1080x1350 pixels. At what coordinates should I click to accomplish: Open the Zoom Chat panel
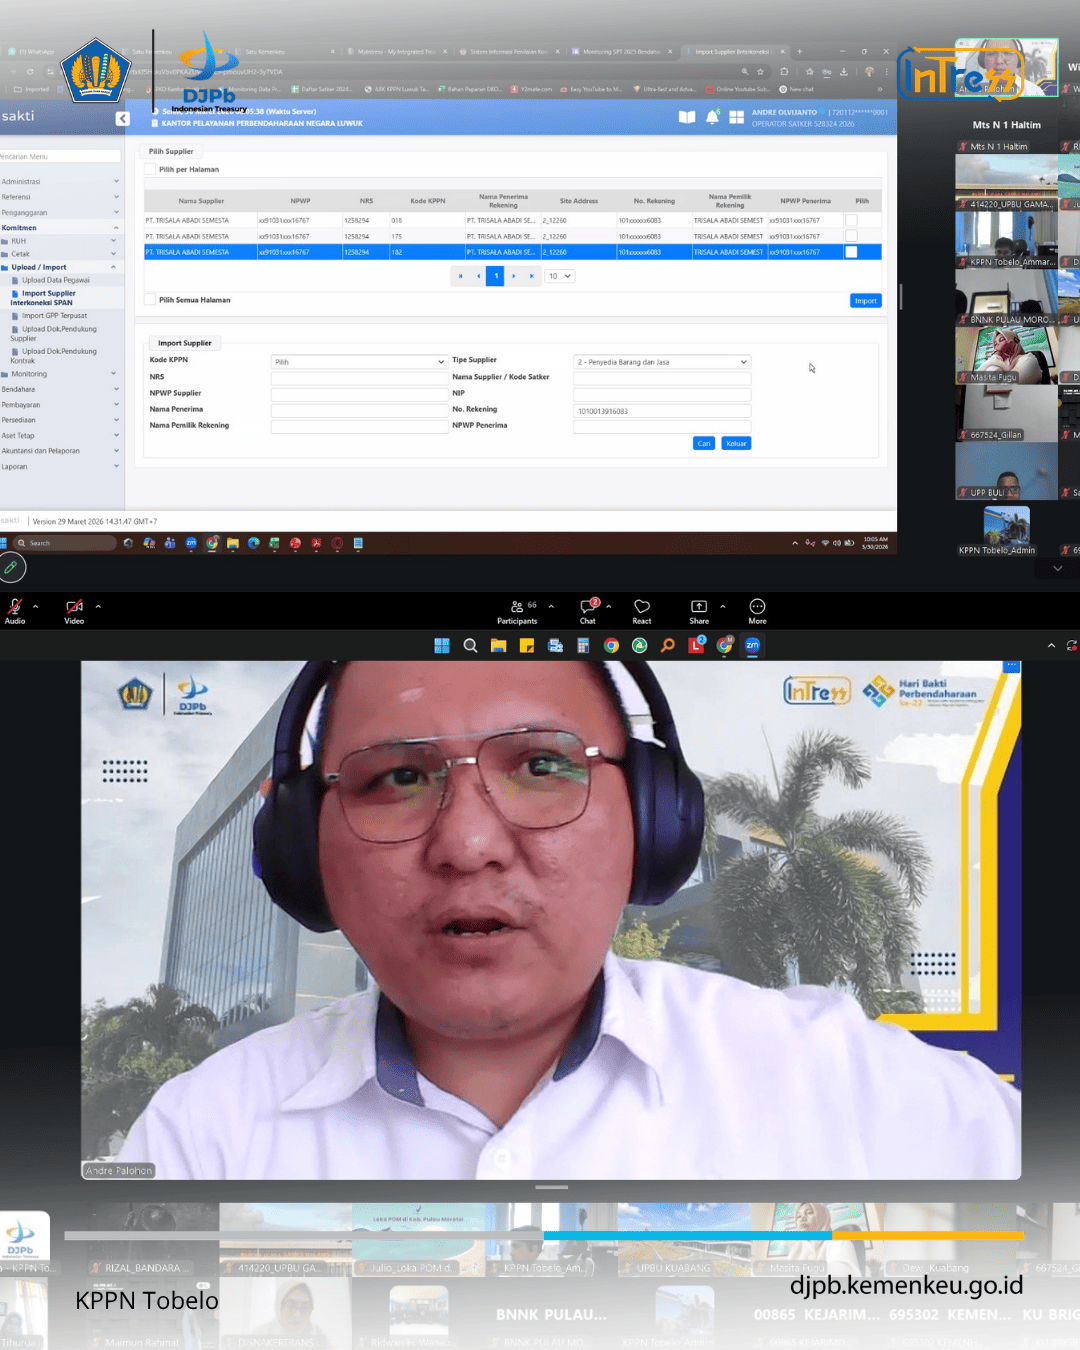click(x=588, y=607)
